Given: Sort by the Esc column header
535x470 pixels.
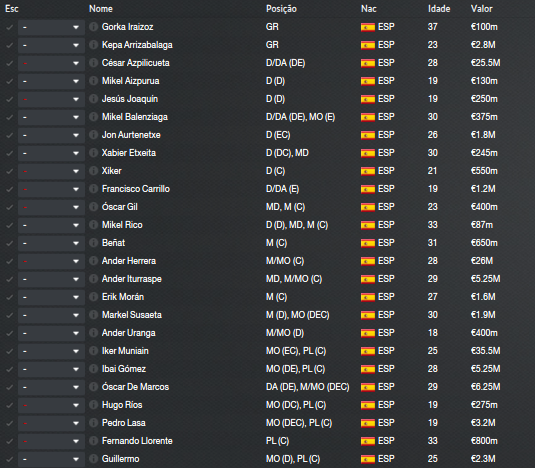Looking at the screenshot, I should click(x=12, y=9).
